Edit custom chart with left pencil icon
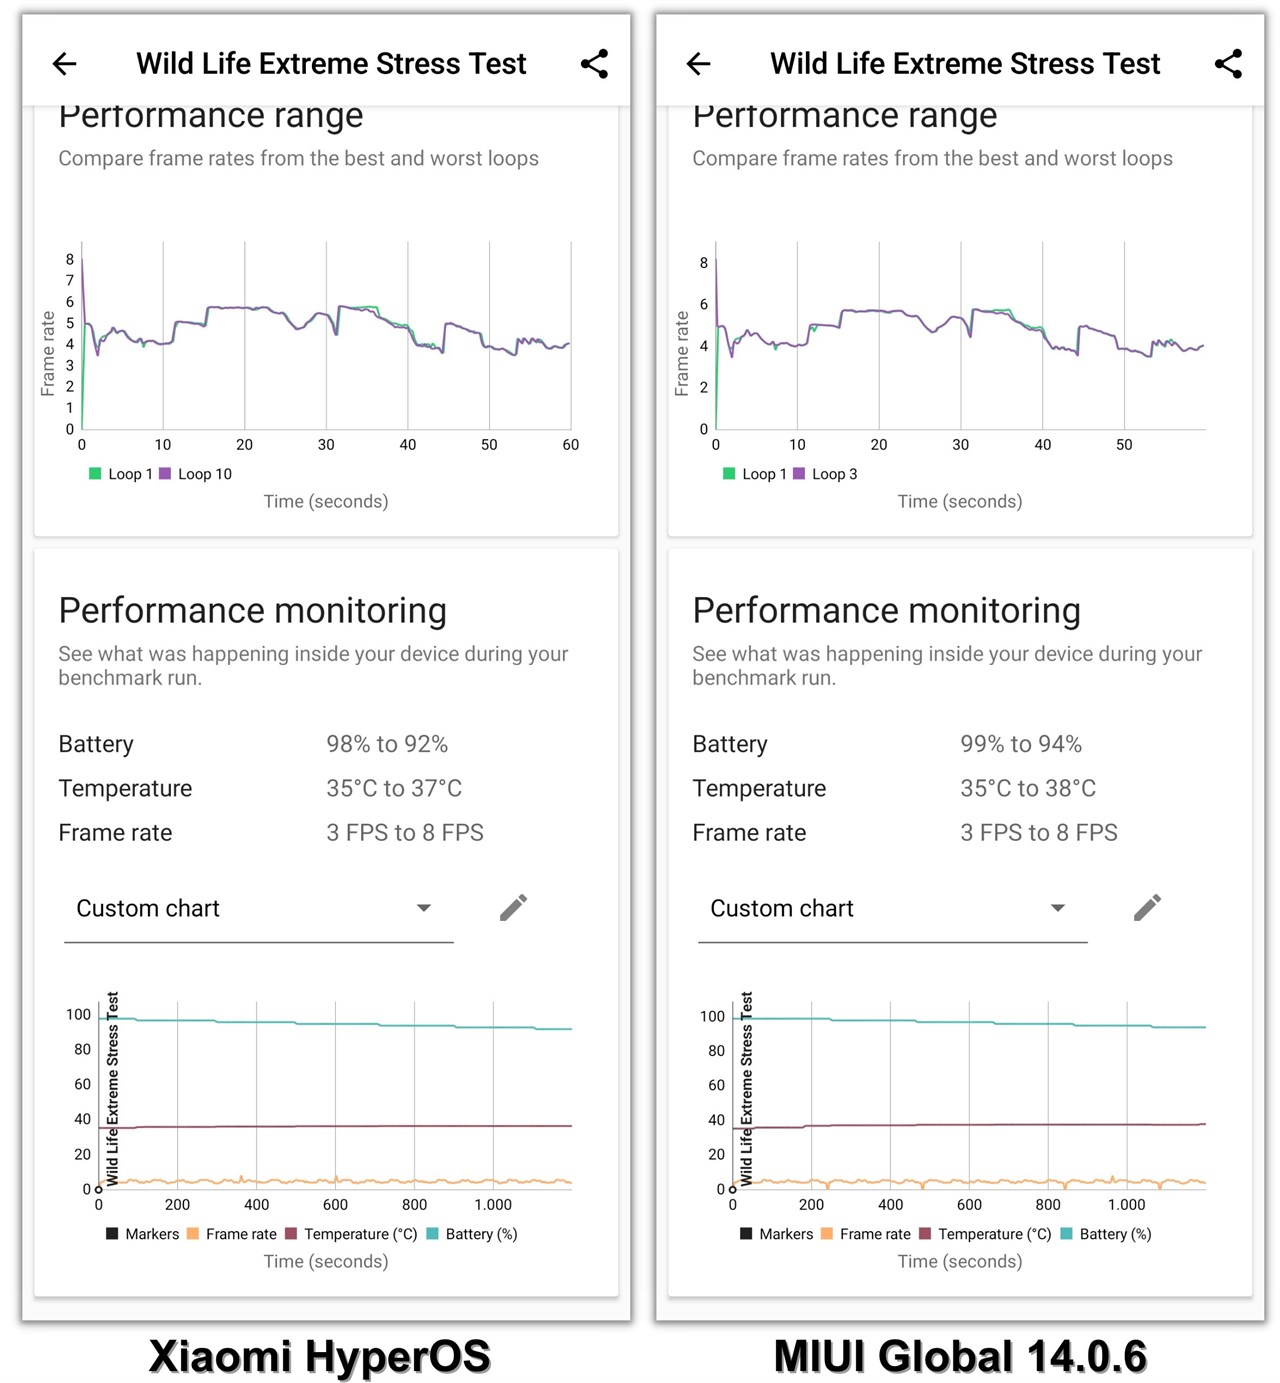The image size is (1280, 1383). coord(513,908)
